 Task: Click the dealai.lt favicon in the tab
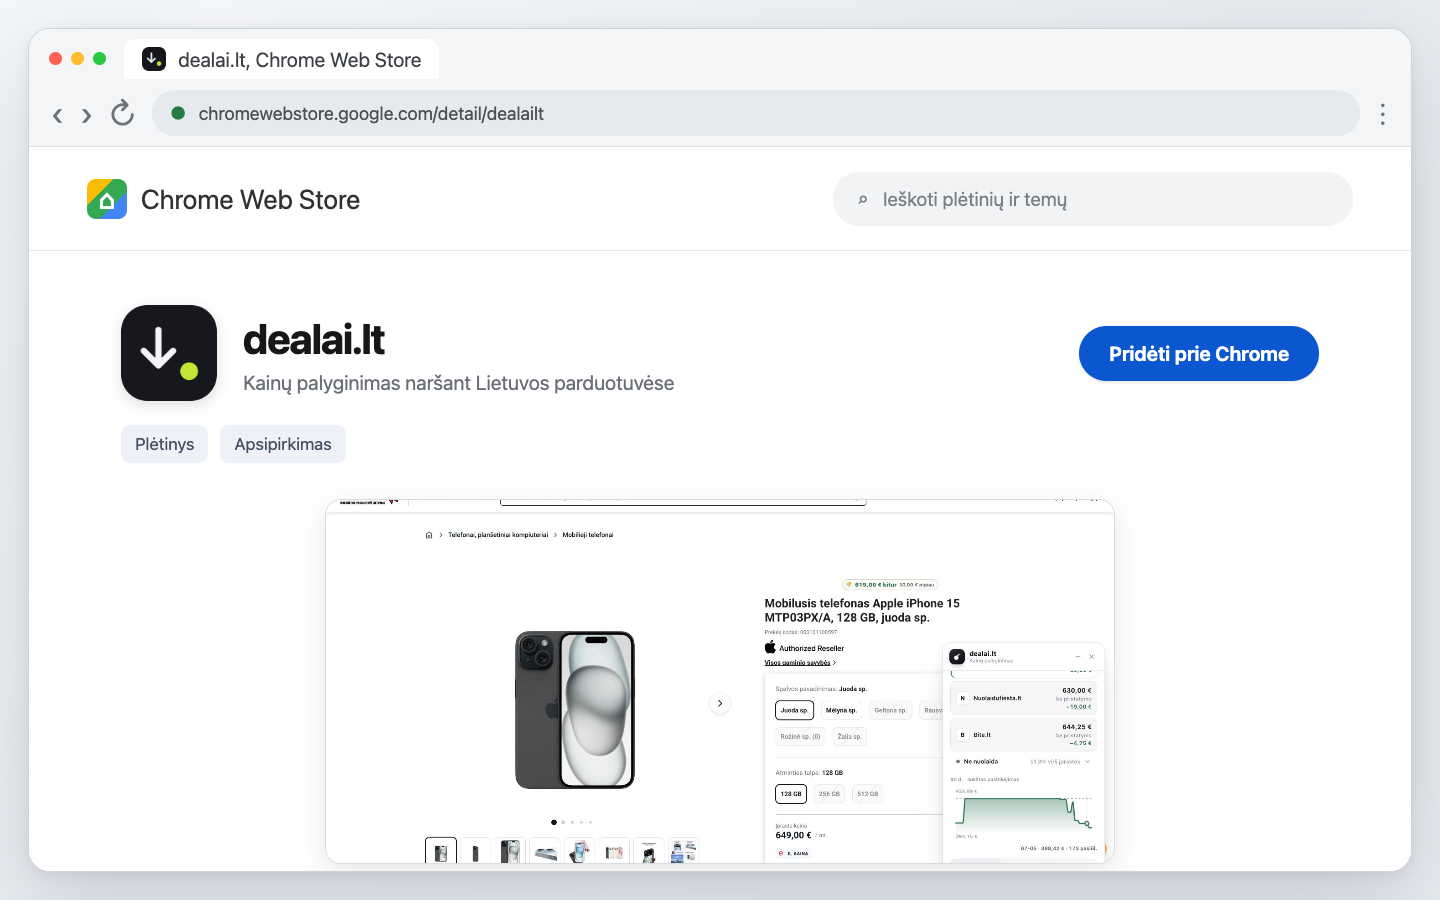point(154,59)
